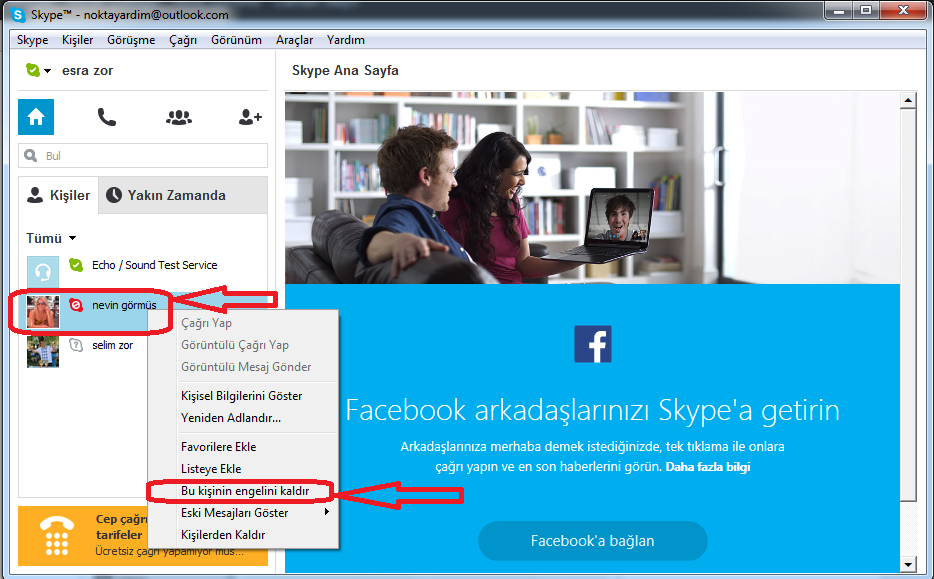Switch to the Kişiler tab
Image resolution: width=934 pixels, height=579 pixels.
coord(58,195)
